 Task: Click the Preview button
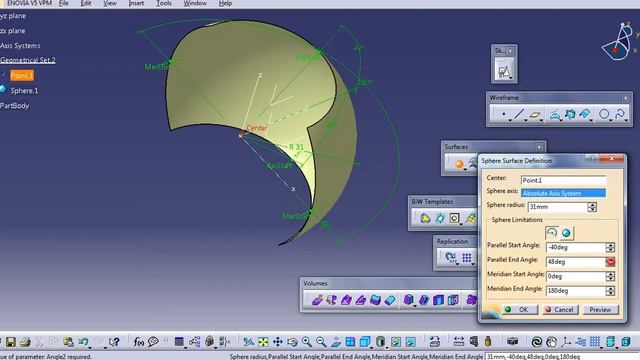(600, 309)
